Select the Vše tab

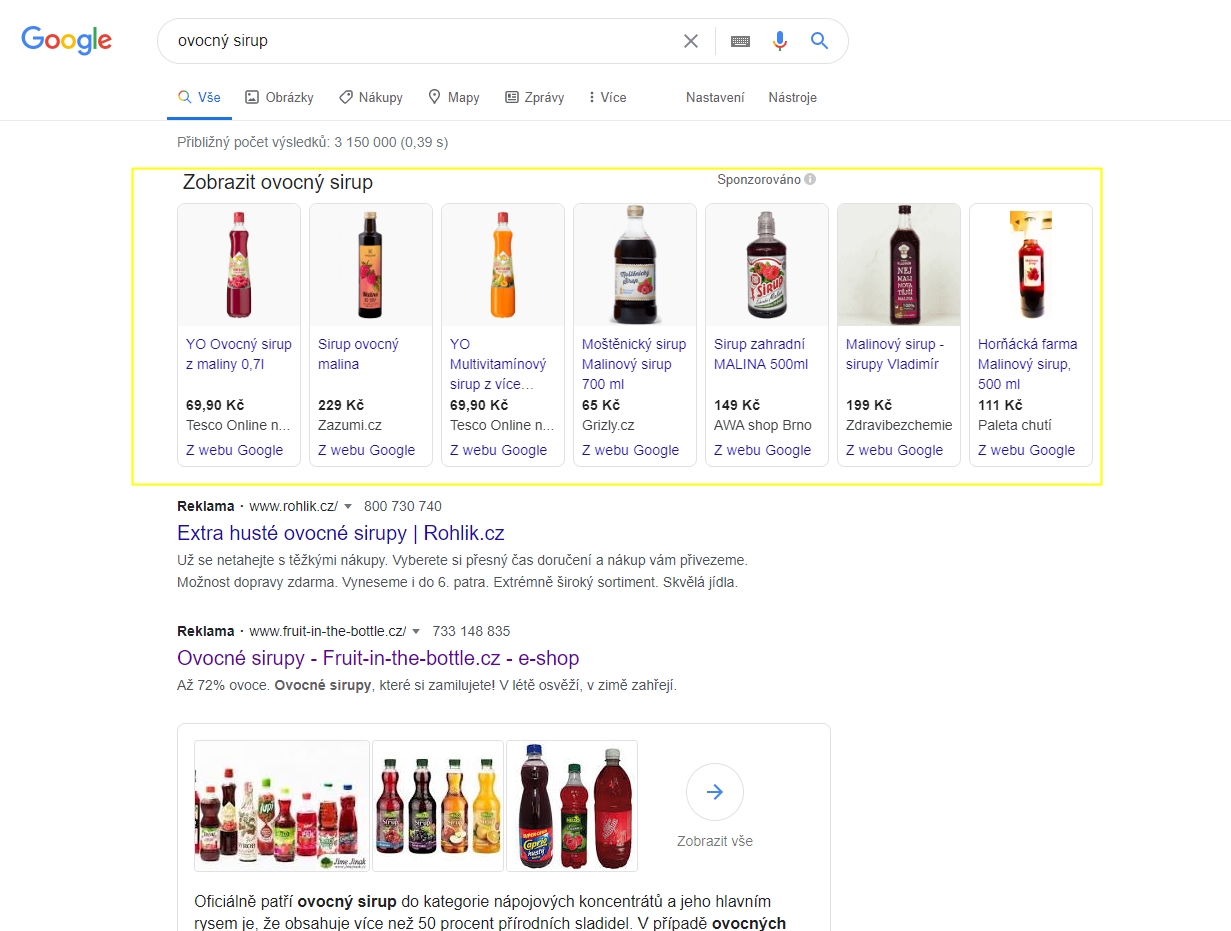point(199,97)
